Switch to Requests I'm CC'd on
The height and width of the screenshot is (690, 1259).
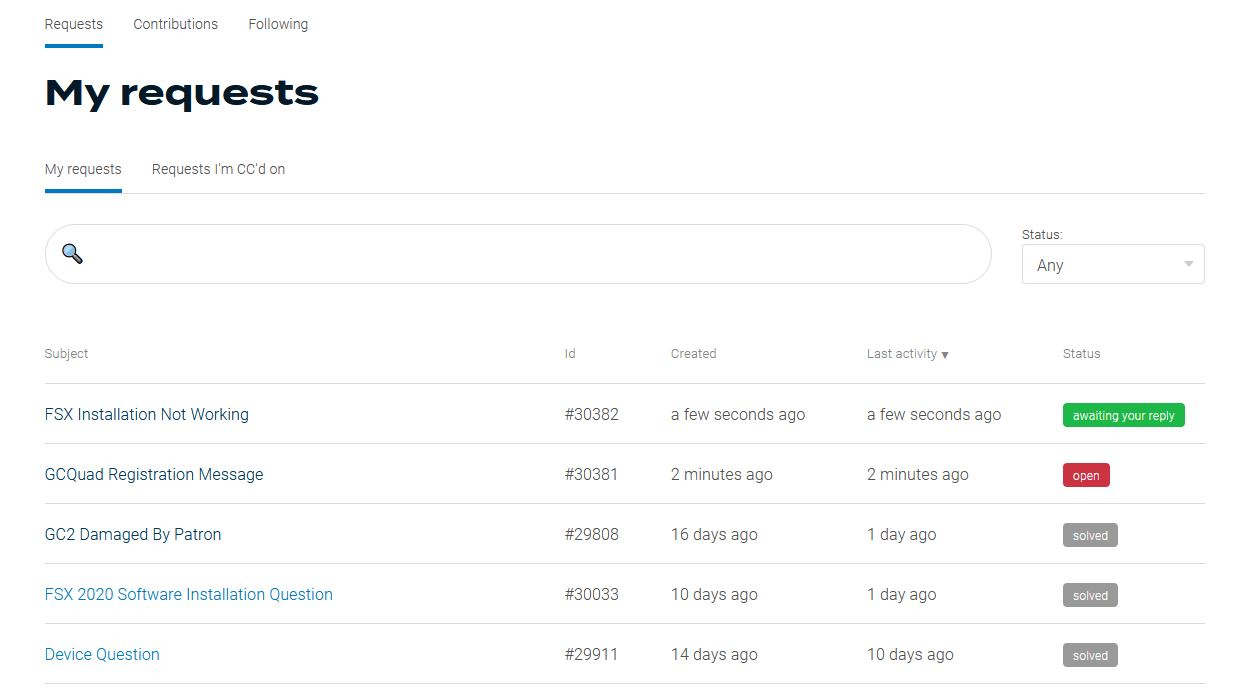[x=218, y=169]
